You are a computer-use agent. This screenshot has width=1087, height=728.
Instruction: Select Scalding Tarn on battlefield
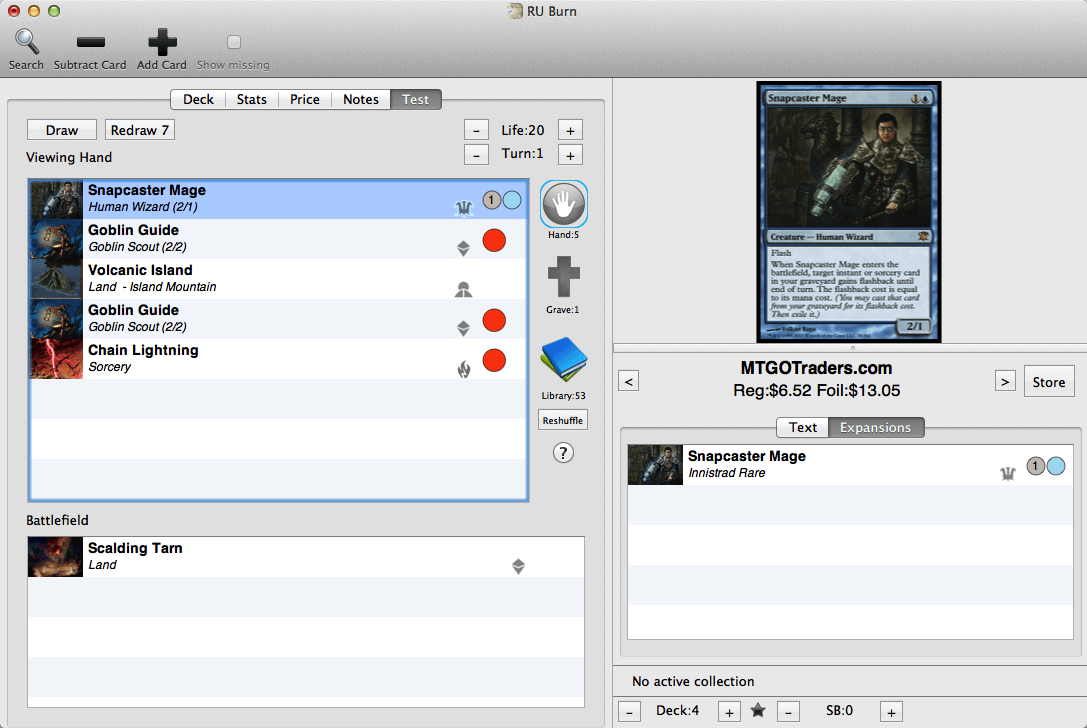tap(306, 557)
